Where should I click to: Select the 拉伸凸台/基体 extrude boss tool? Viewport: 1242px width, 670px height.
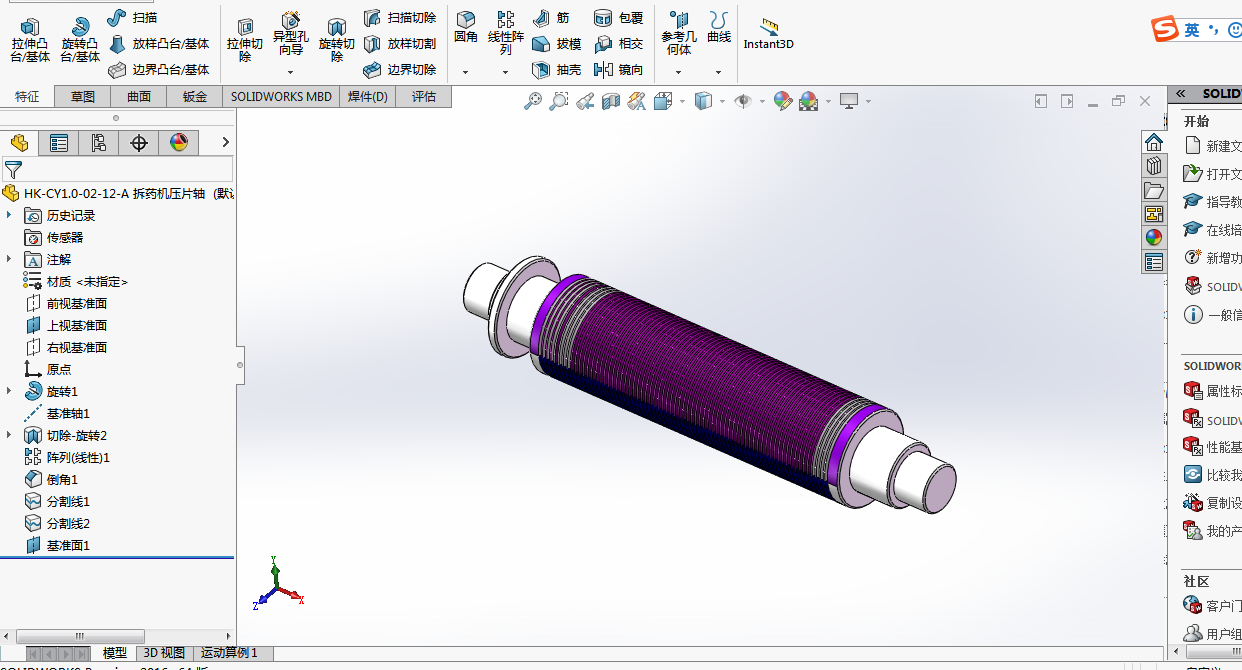30,40
